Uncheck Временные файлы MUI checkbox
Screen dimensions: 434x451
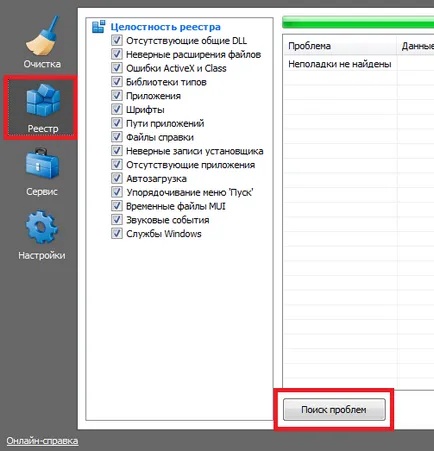[117, 206]
